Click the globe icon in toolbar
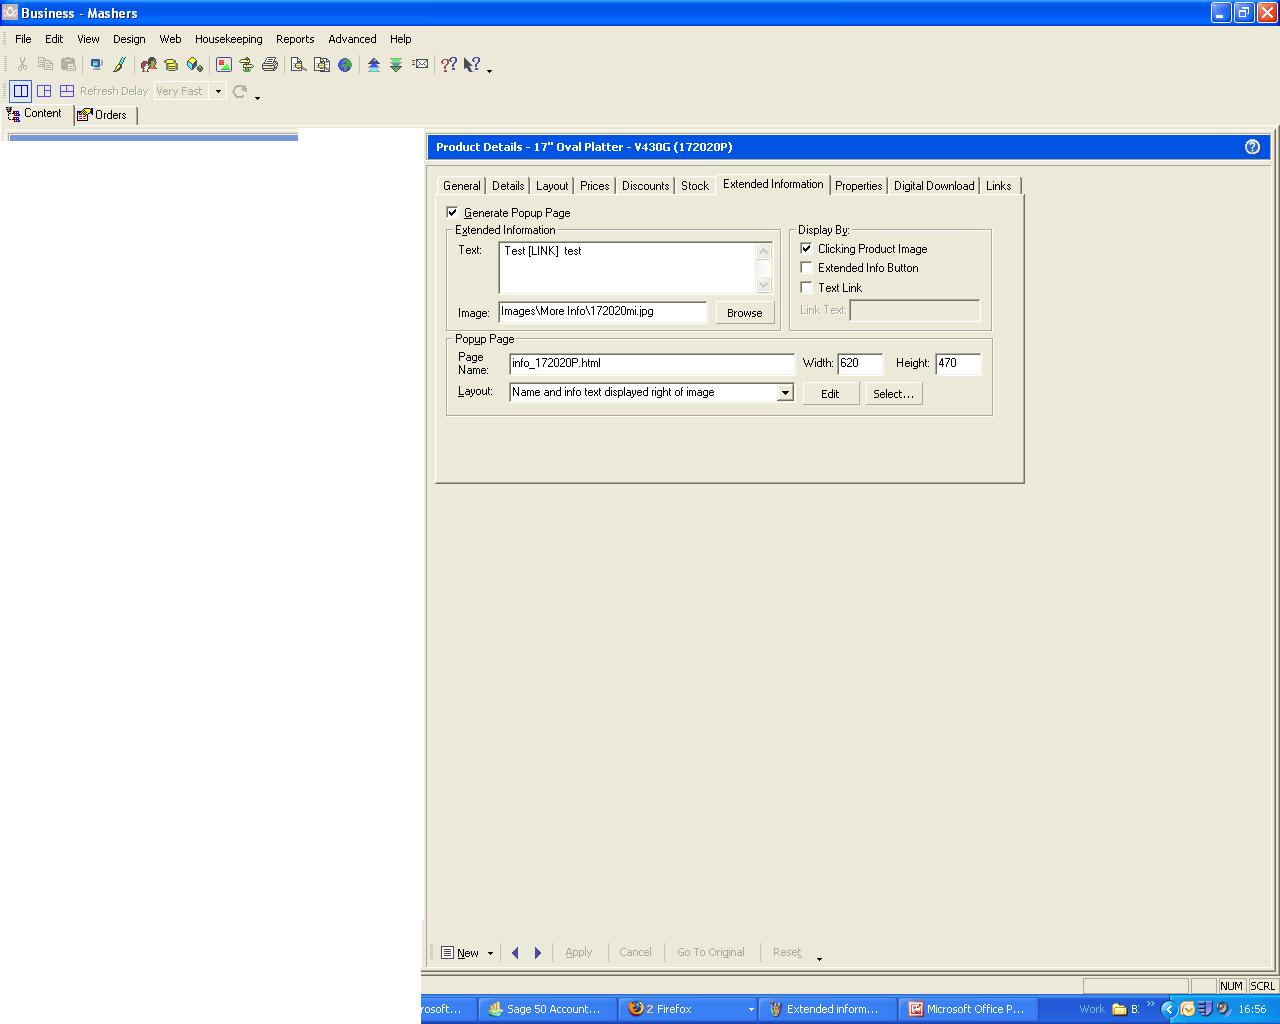1280x1024 pixels. click(x=345, y=65)
